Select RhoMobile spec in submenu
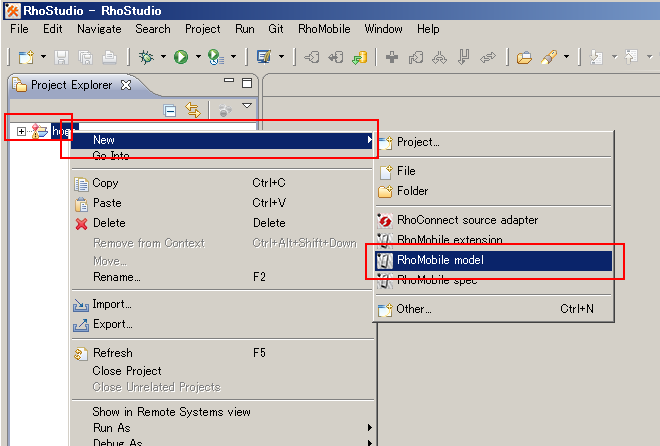The height and width of the screenshot is (446, 660). tap(494, 280)
